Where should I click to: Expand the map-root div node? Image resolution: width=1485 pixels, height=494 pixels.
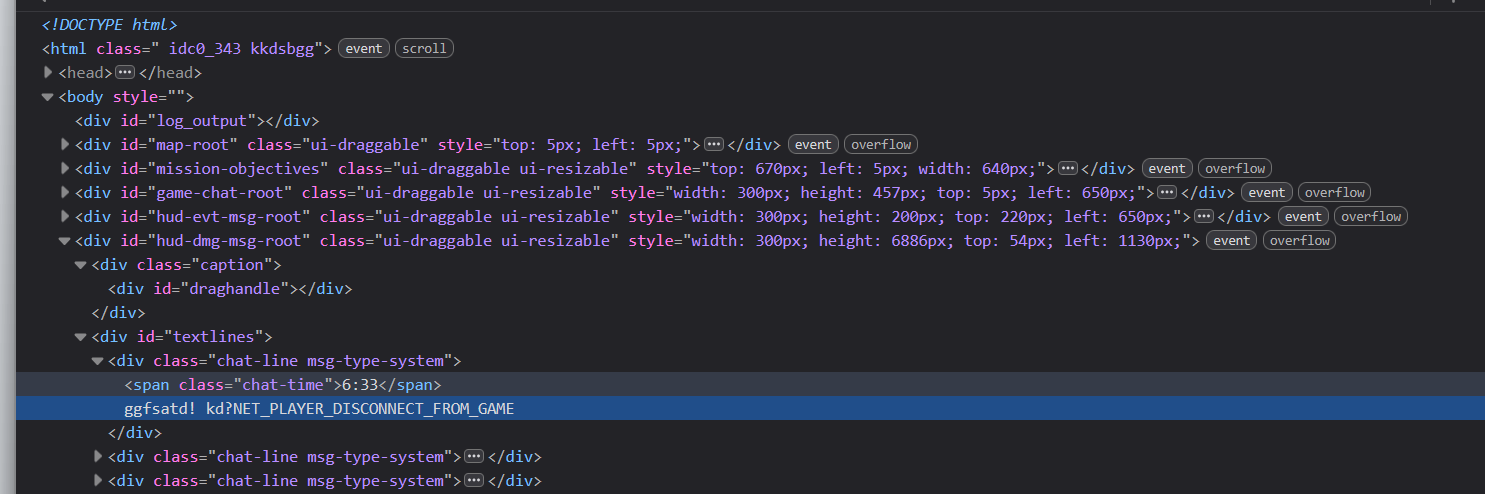pos(65,145)
